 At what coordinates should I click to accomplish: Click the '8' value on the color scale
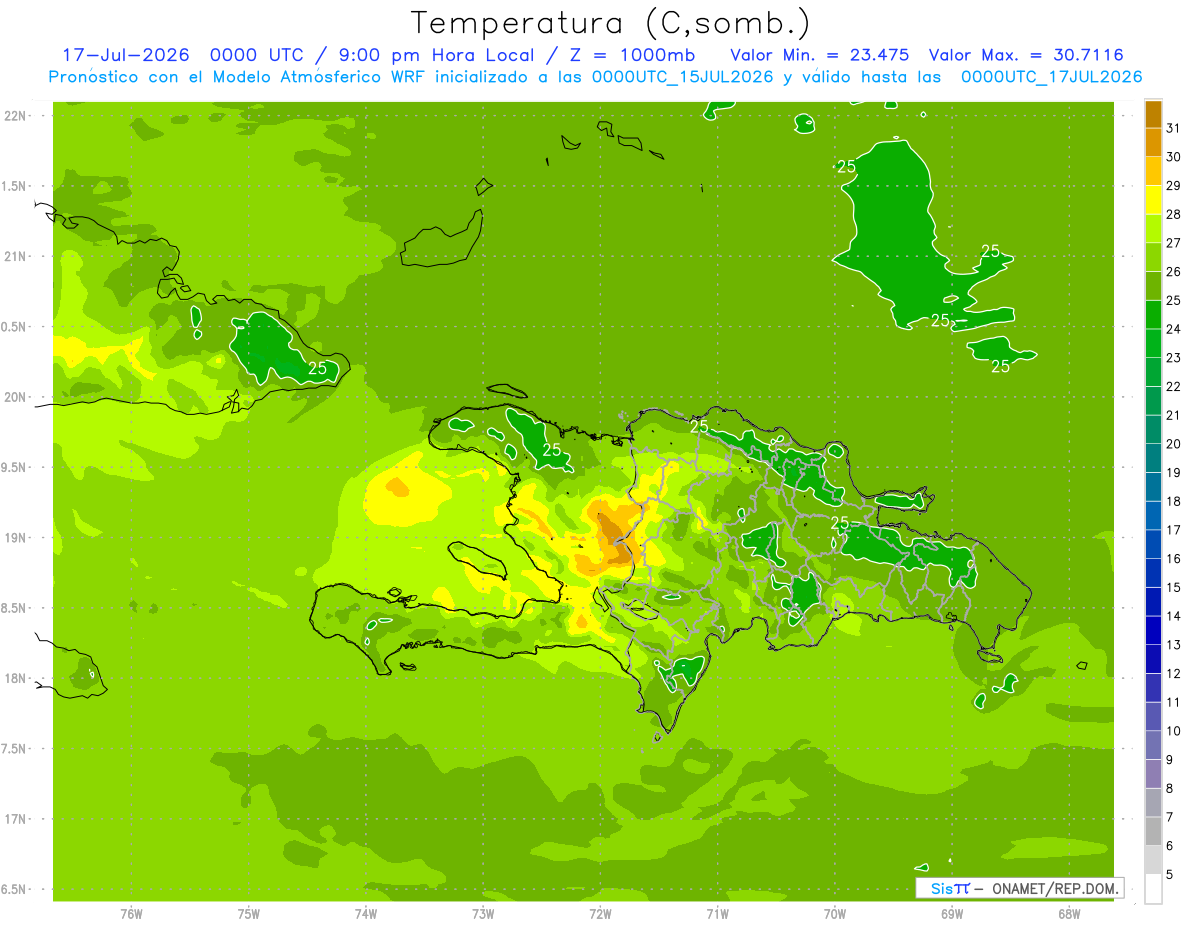pyautogui.click(x=1170, y=789)
